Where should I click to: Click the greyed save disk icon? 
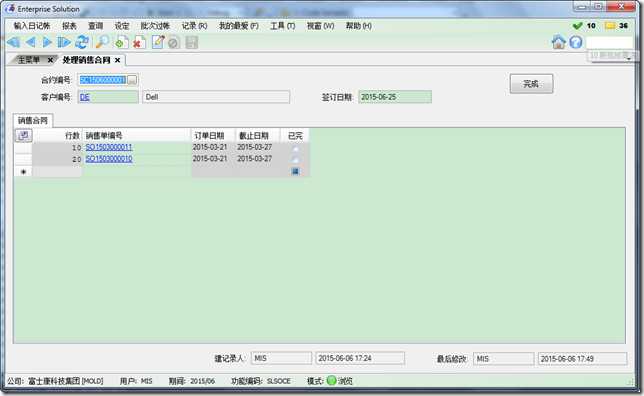tap(191, 42)
